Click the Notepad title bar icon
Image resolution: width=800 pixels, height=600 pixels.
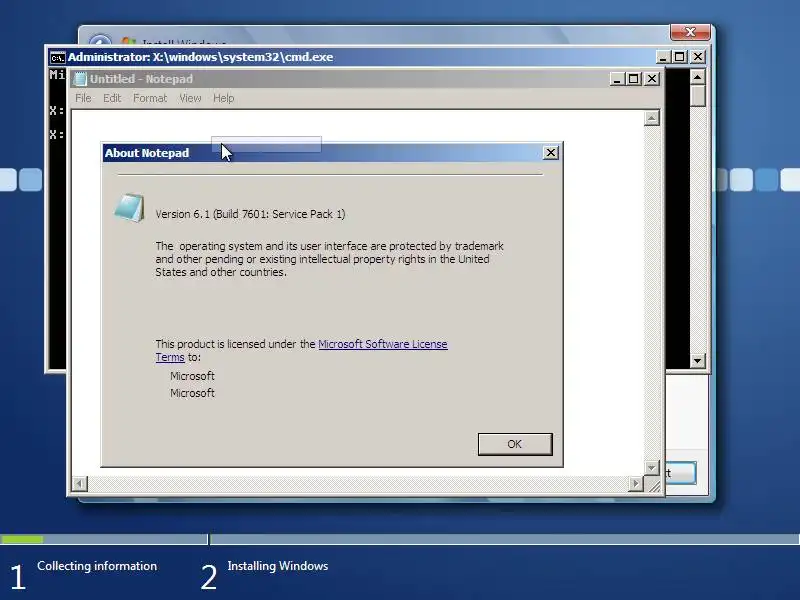pos(80,79)
